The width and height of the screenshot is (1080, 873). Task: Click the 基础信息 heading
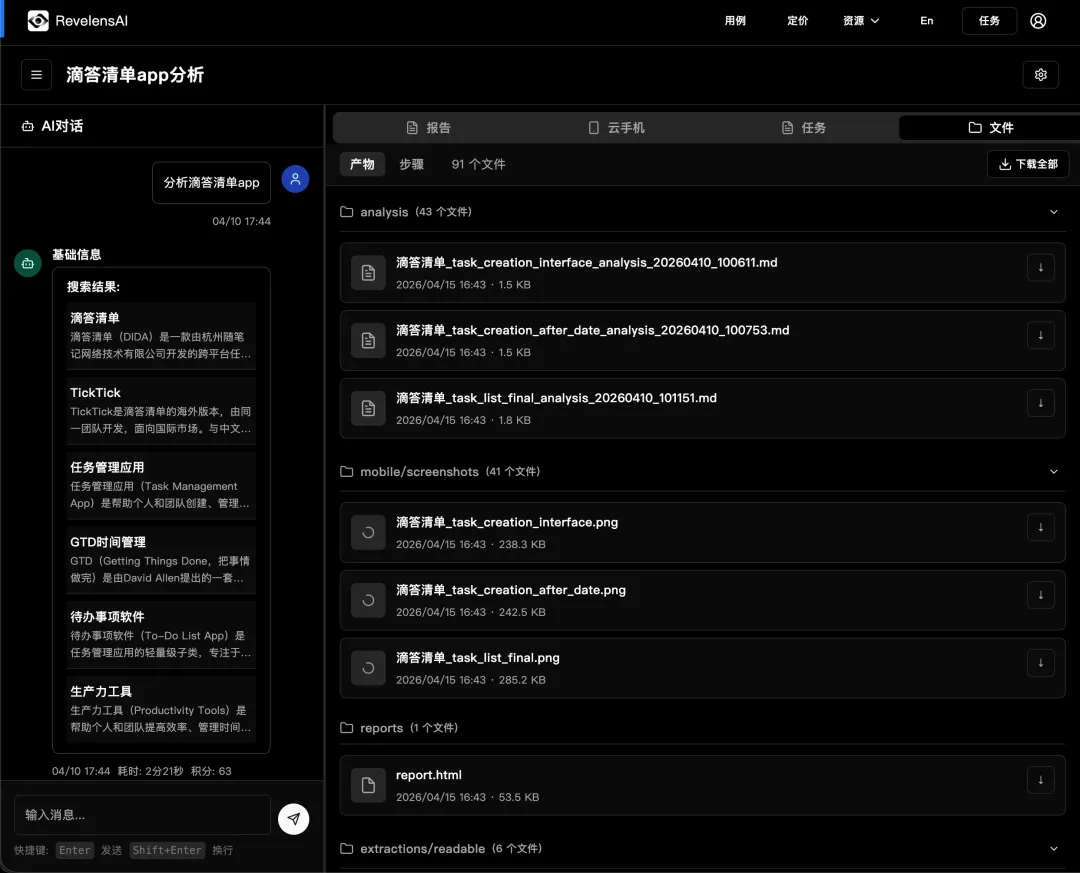[76, 254]
